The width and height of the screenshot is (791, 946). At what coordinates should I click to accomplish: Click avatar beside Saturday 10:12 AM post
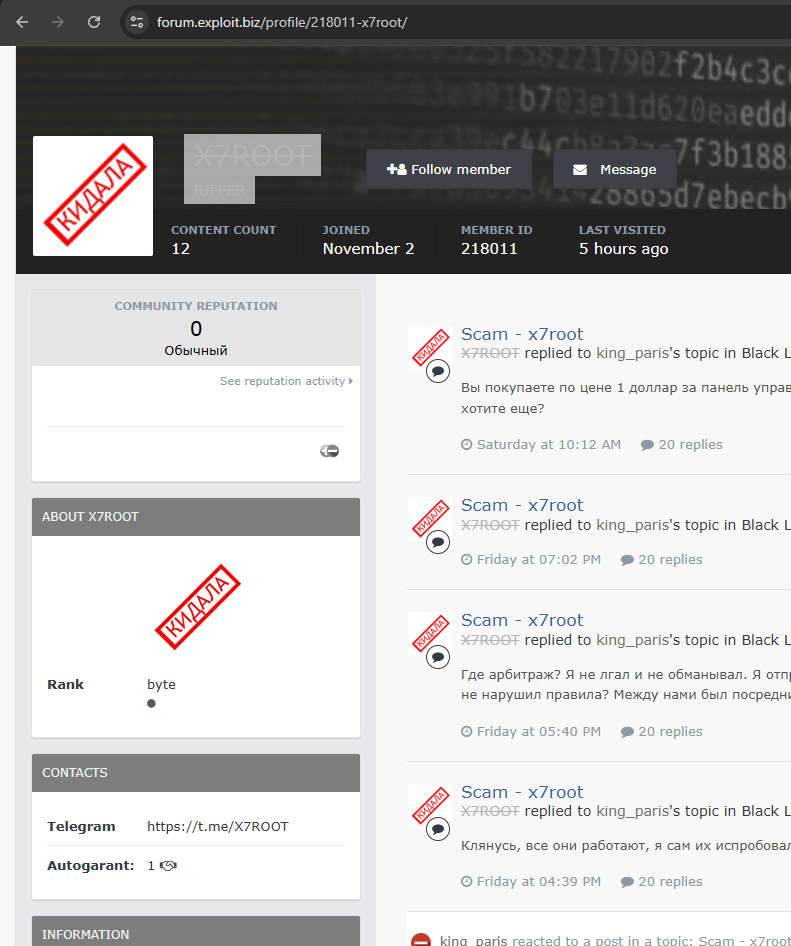click(x=430, y=348)
